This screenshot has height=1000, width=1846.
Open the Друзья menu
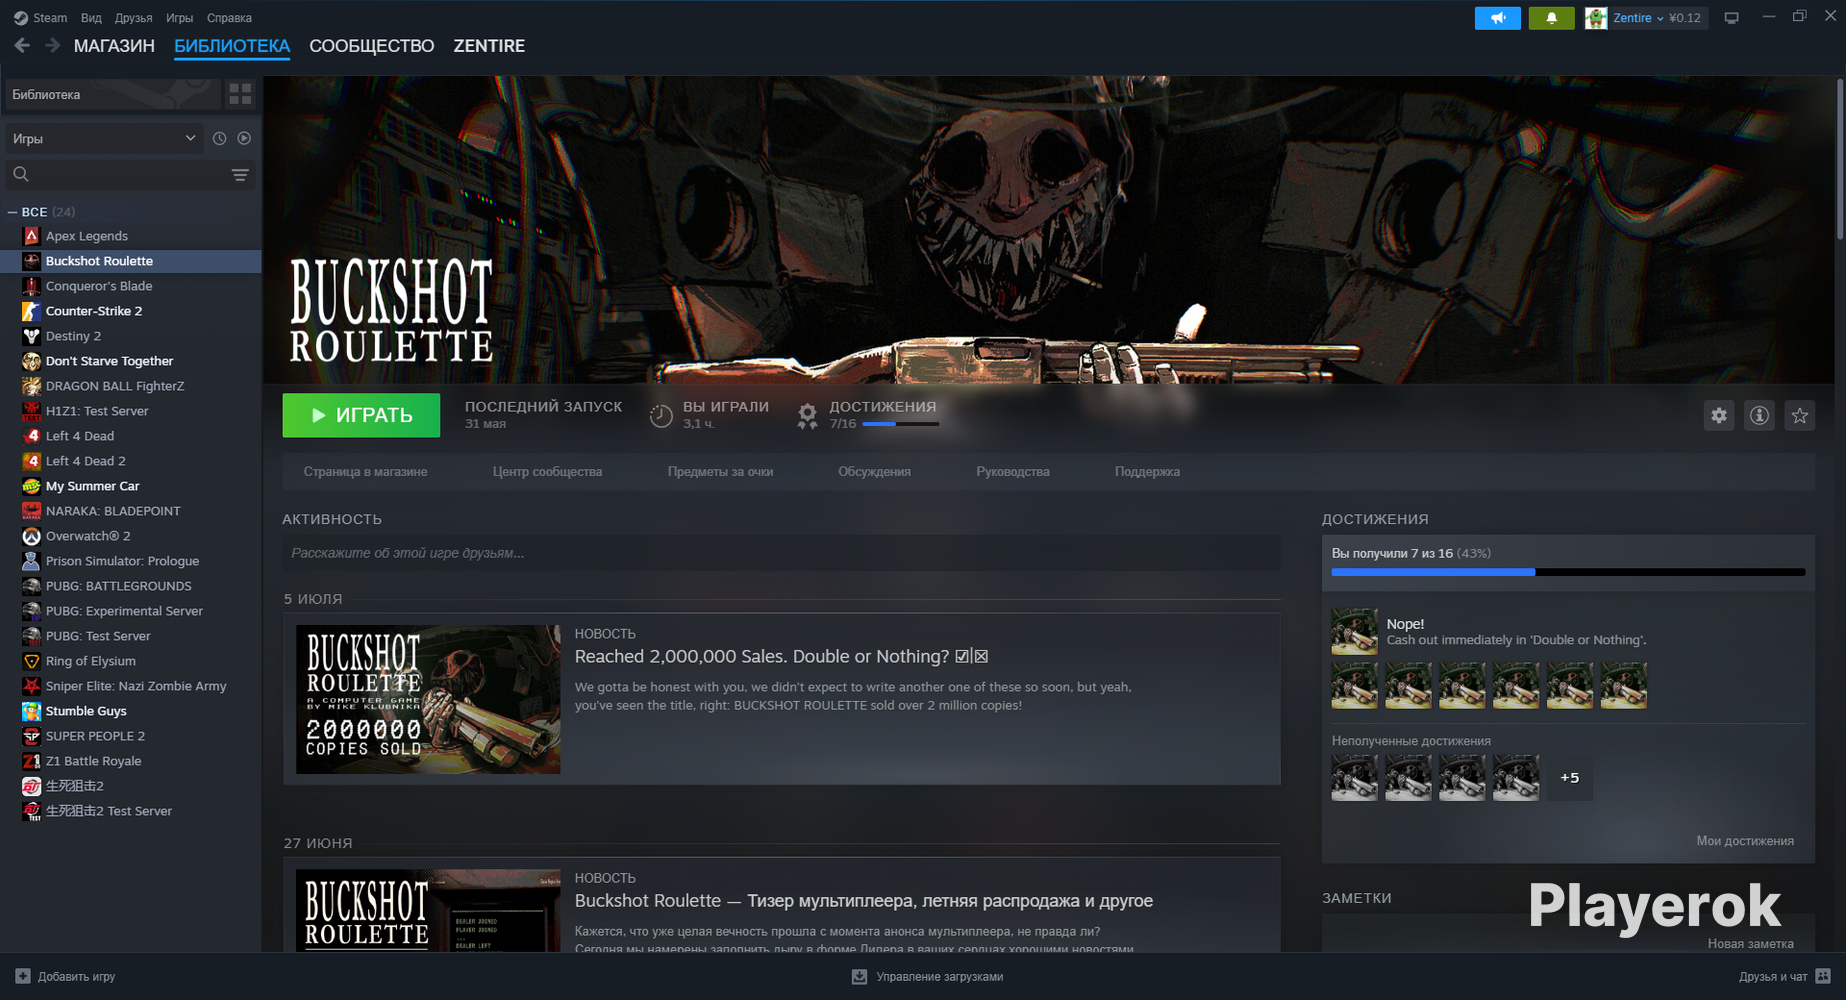coord(133,18)
